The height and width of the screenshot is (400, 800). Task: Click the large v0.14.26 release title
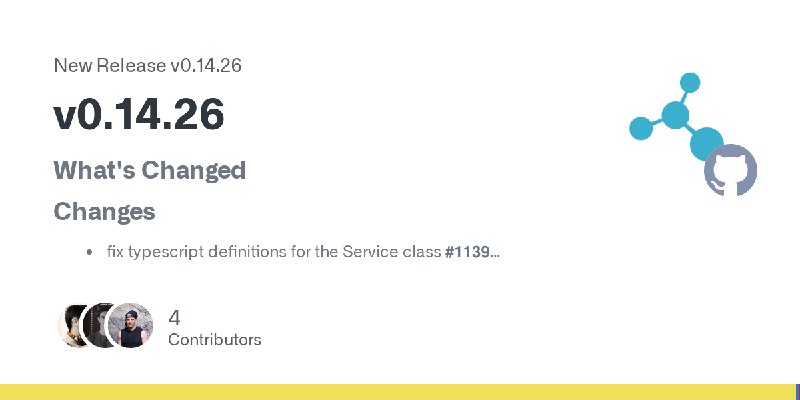139,114
